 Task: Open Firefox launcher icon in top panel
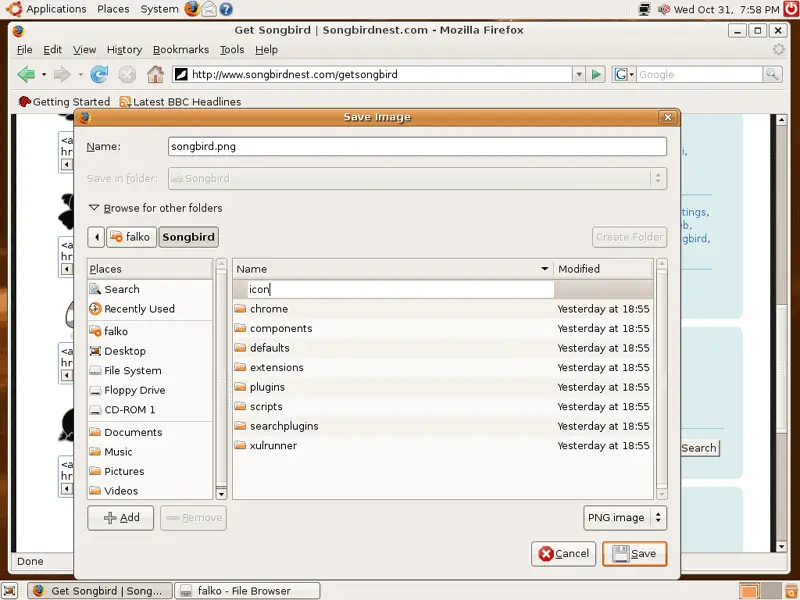pyautogui.click(x=192, y=9)
